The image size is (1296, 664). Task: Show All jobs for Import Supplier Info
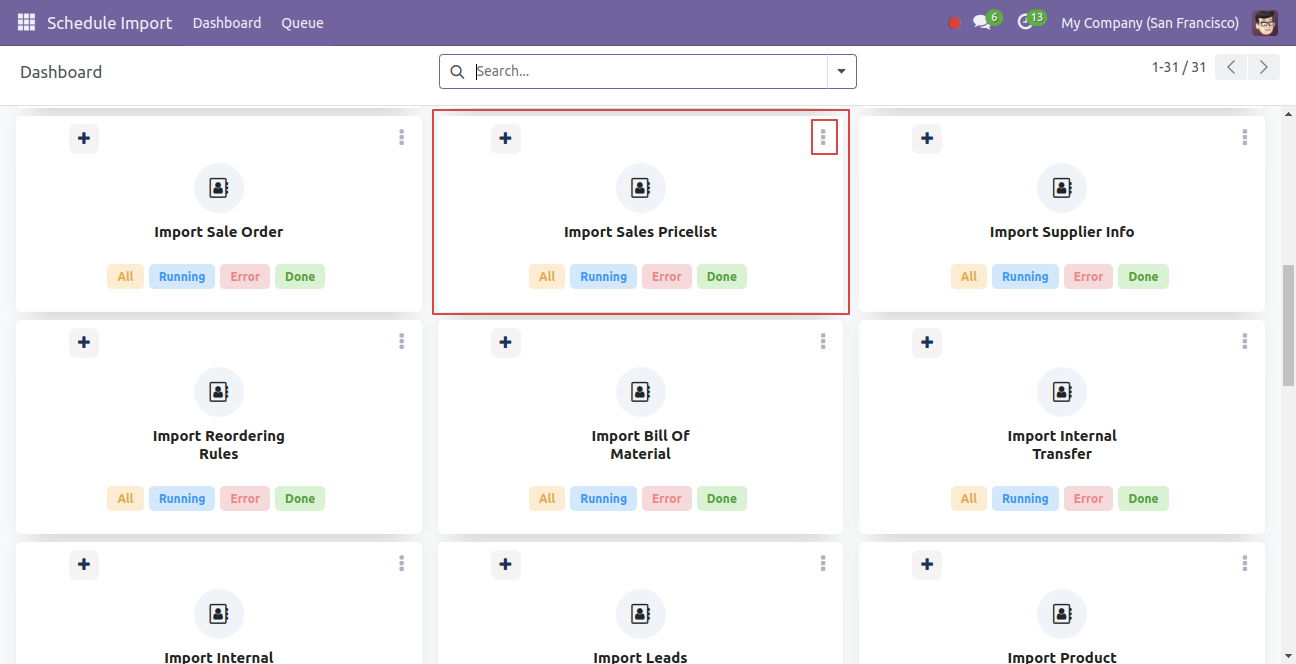pyautogui.click(x=969, y=277)
